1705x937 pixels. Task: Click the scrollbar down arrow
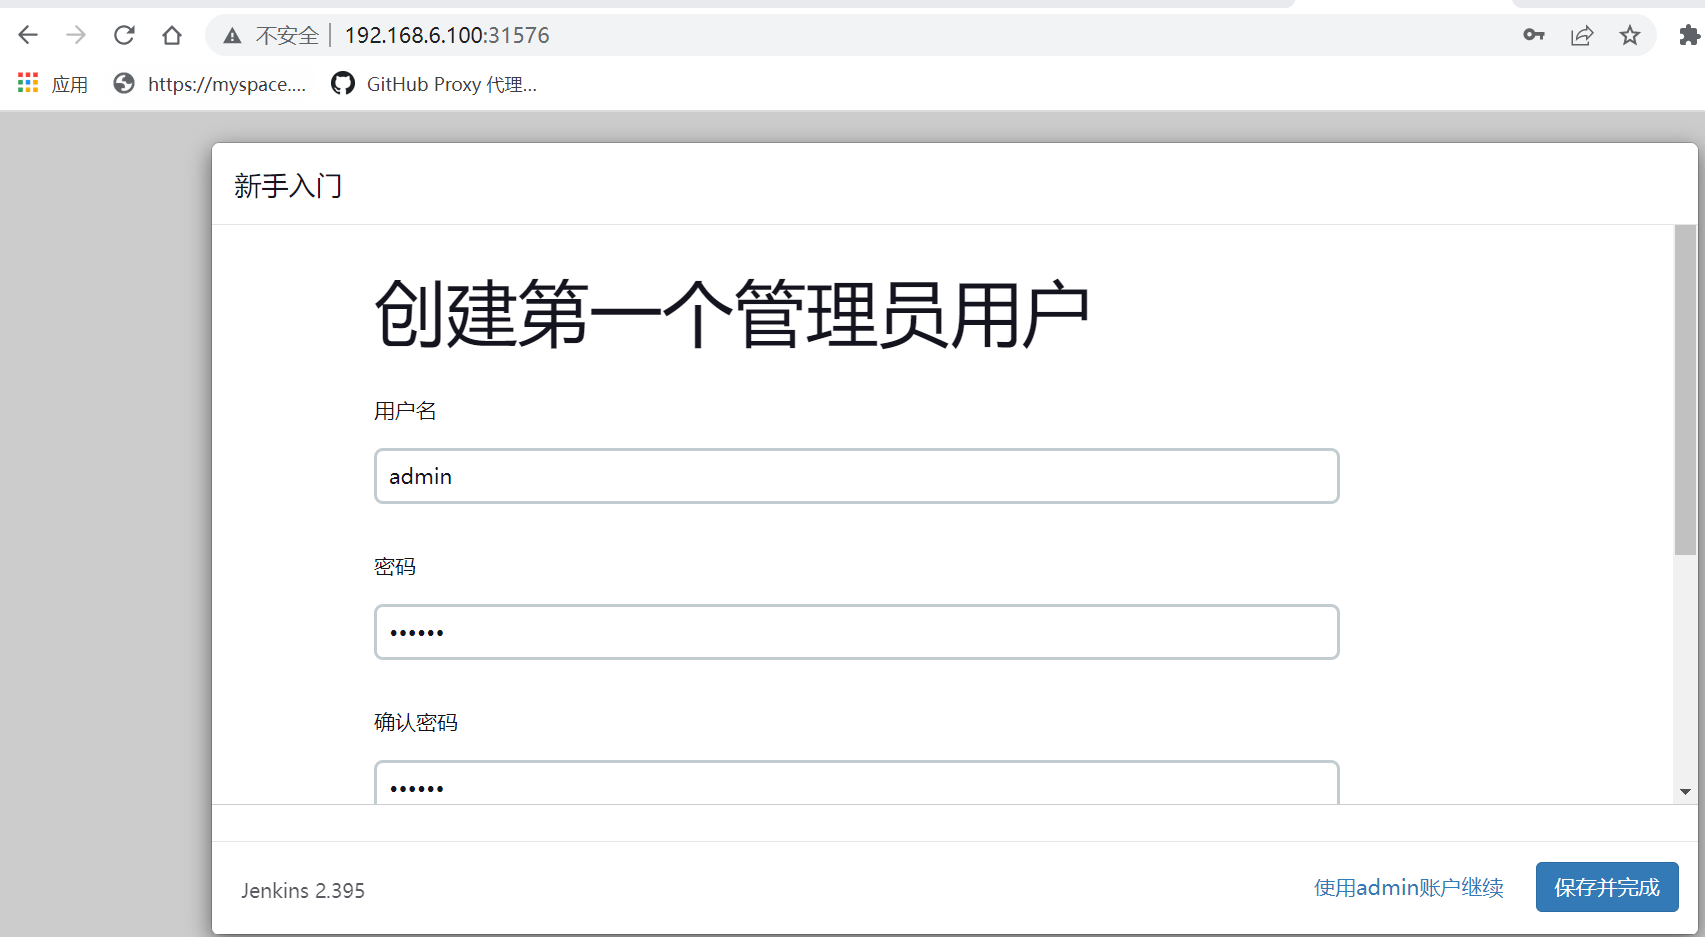(1685, 792)
